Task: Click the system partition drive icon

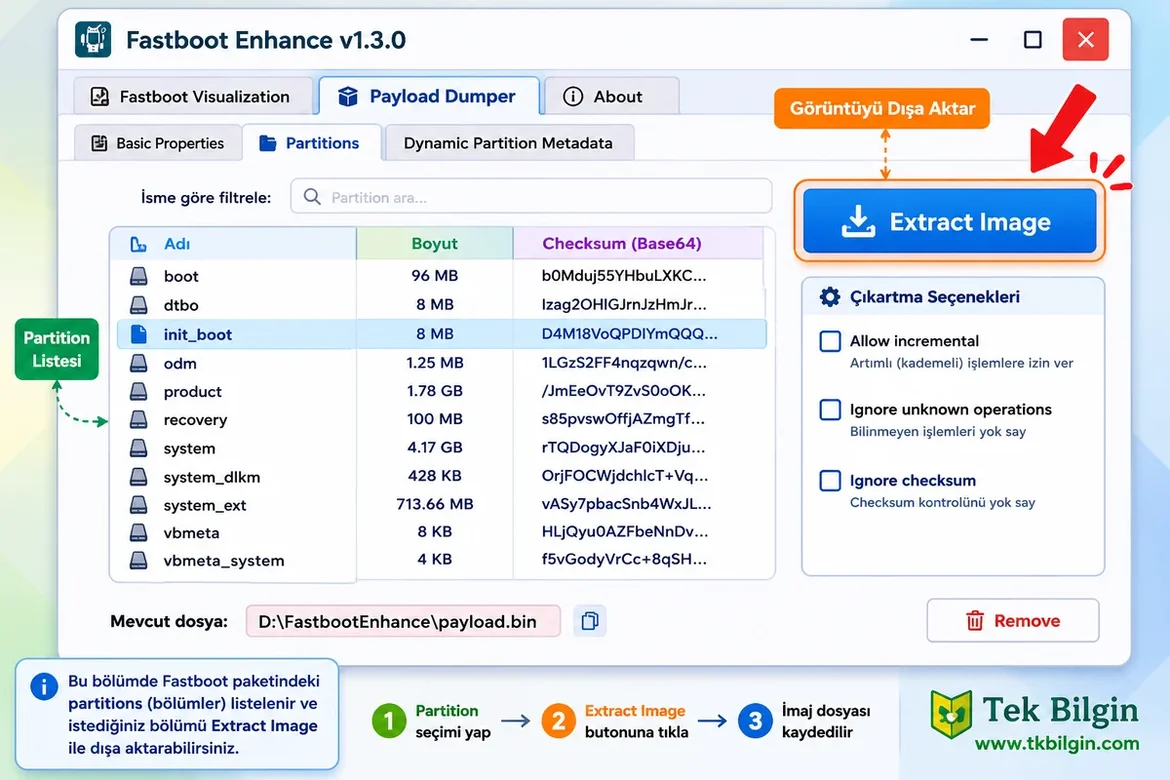Action: 139,448
